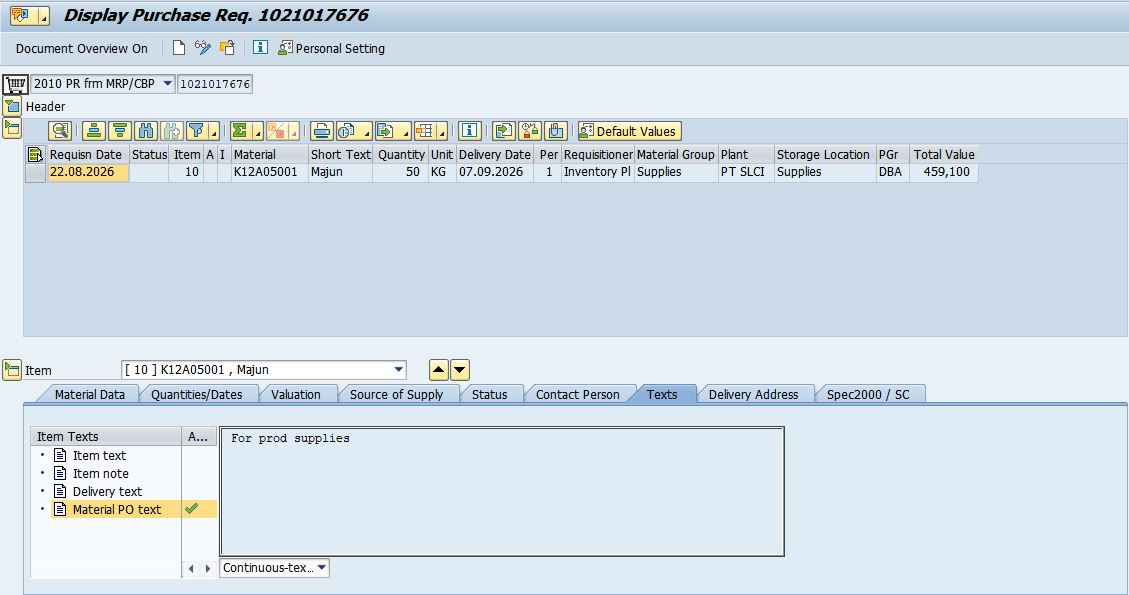1129x595 pixels.
Task: Open the Delivery Address tab
Action: coord(753,394)
